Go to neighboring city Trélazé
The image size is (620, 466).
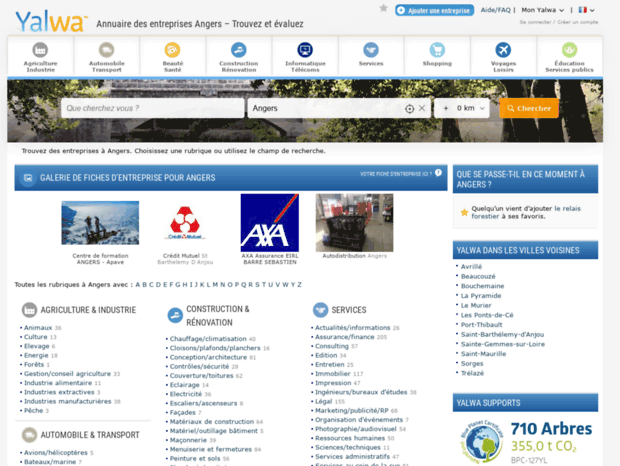click(472, 373)
